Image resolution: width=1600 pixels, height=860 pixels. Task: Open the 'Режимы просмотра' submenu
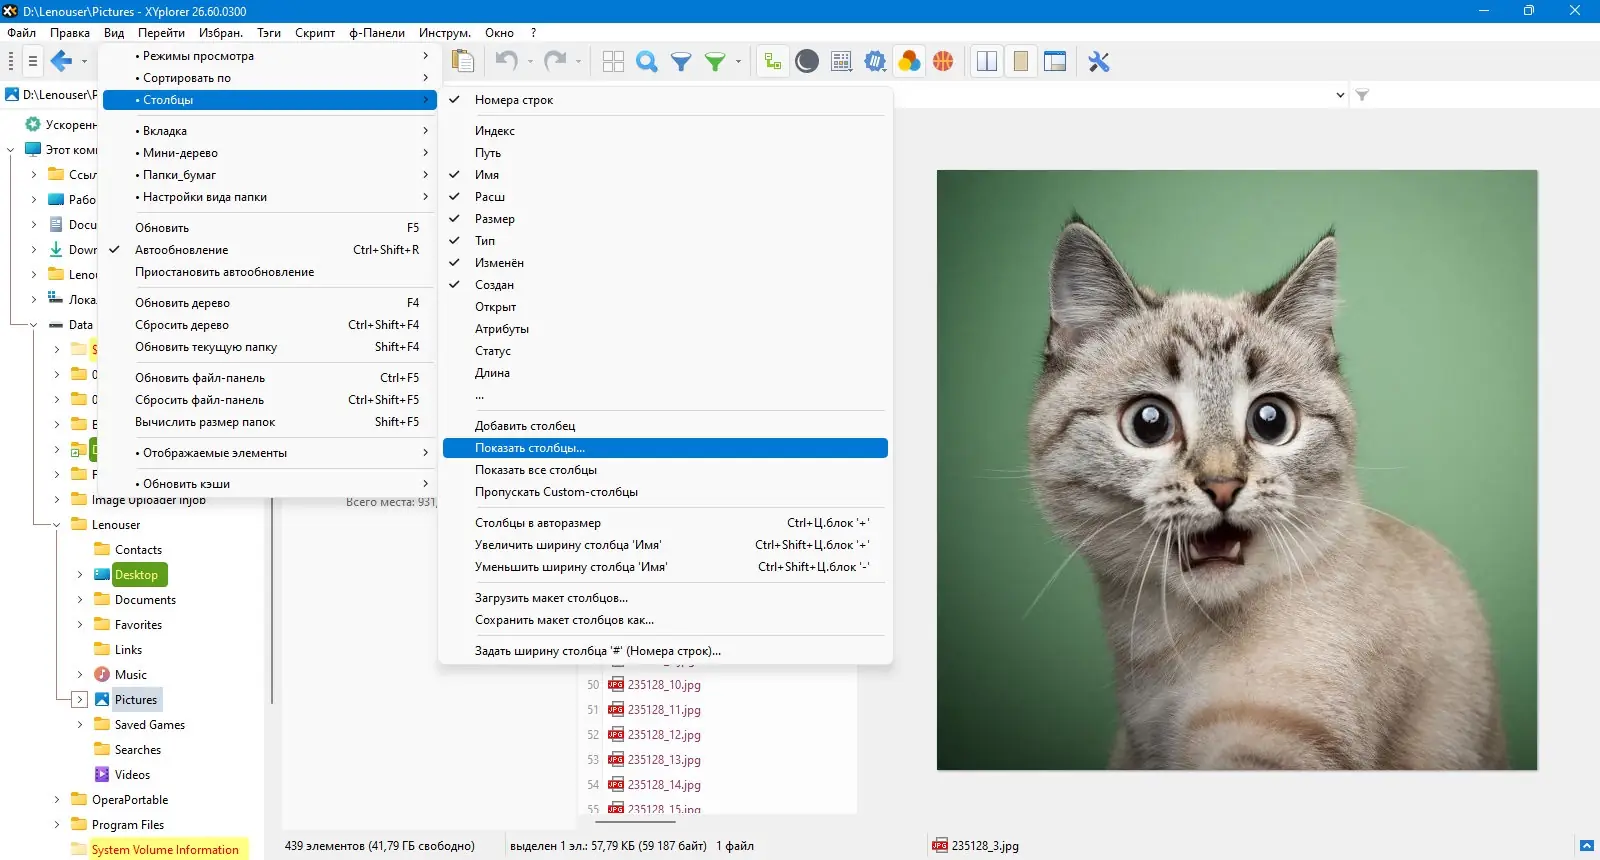pyautogui.click(x=270, y=56)
